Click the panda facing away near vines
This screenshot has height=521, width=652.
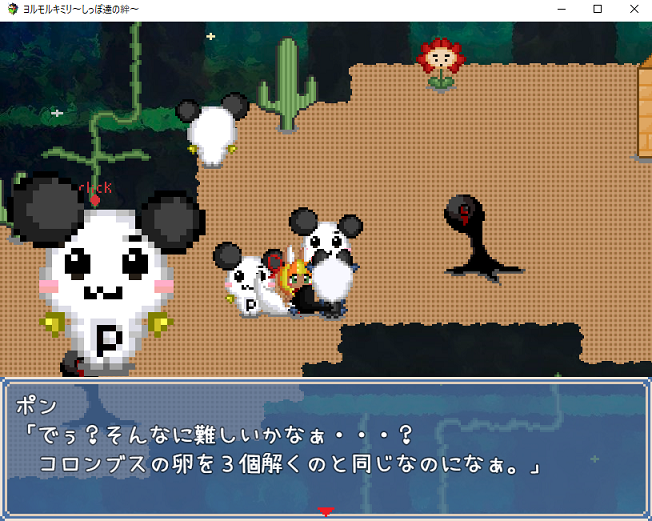point(212,131)
